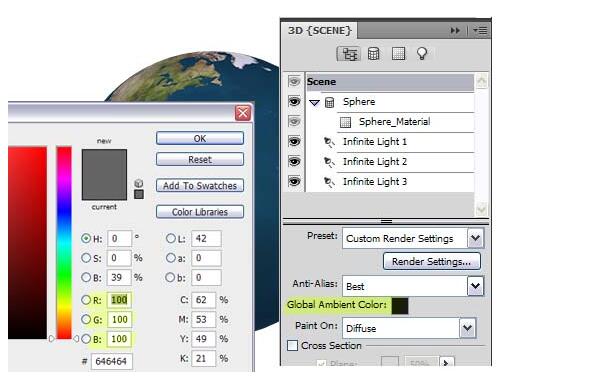The width and height of the screenshot is (592, 379).
Task: Collapse the Sphere tree node triangle
Action: (314, 102)
